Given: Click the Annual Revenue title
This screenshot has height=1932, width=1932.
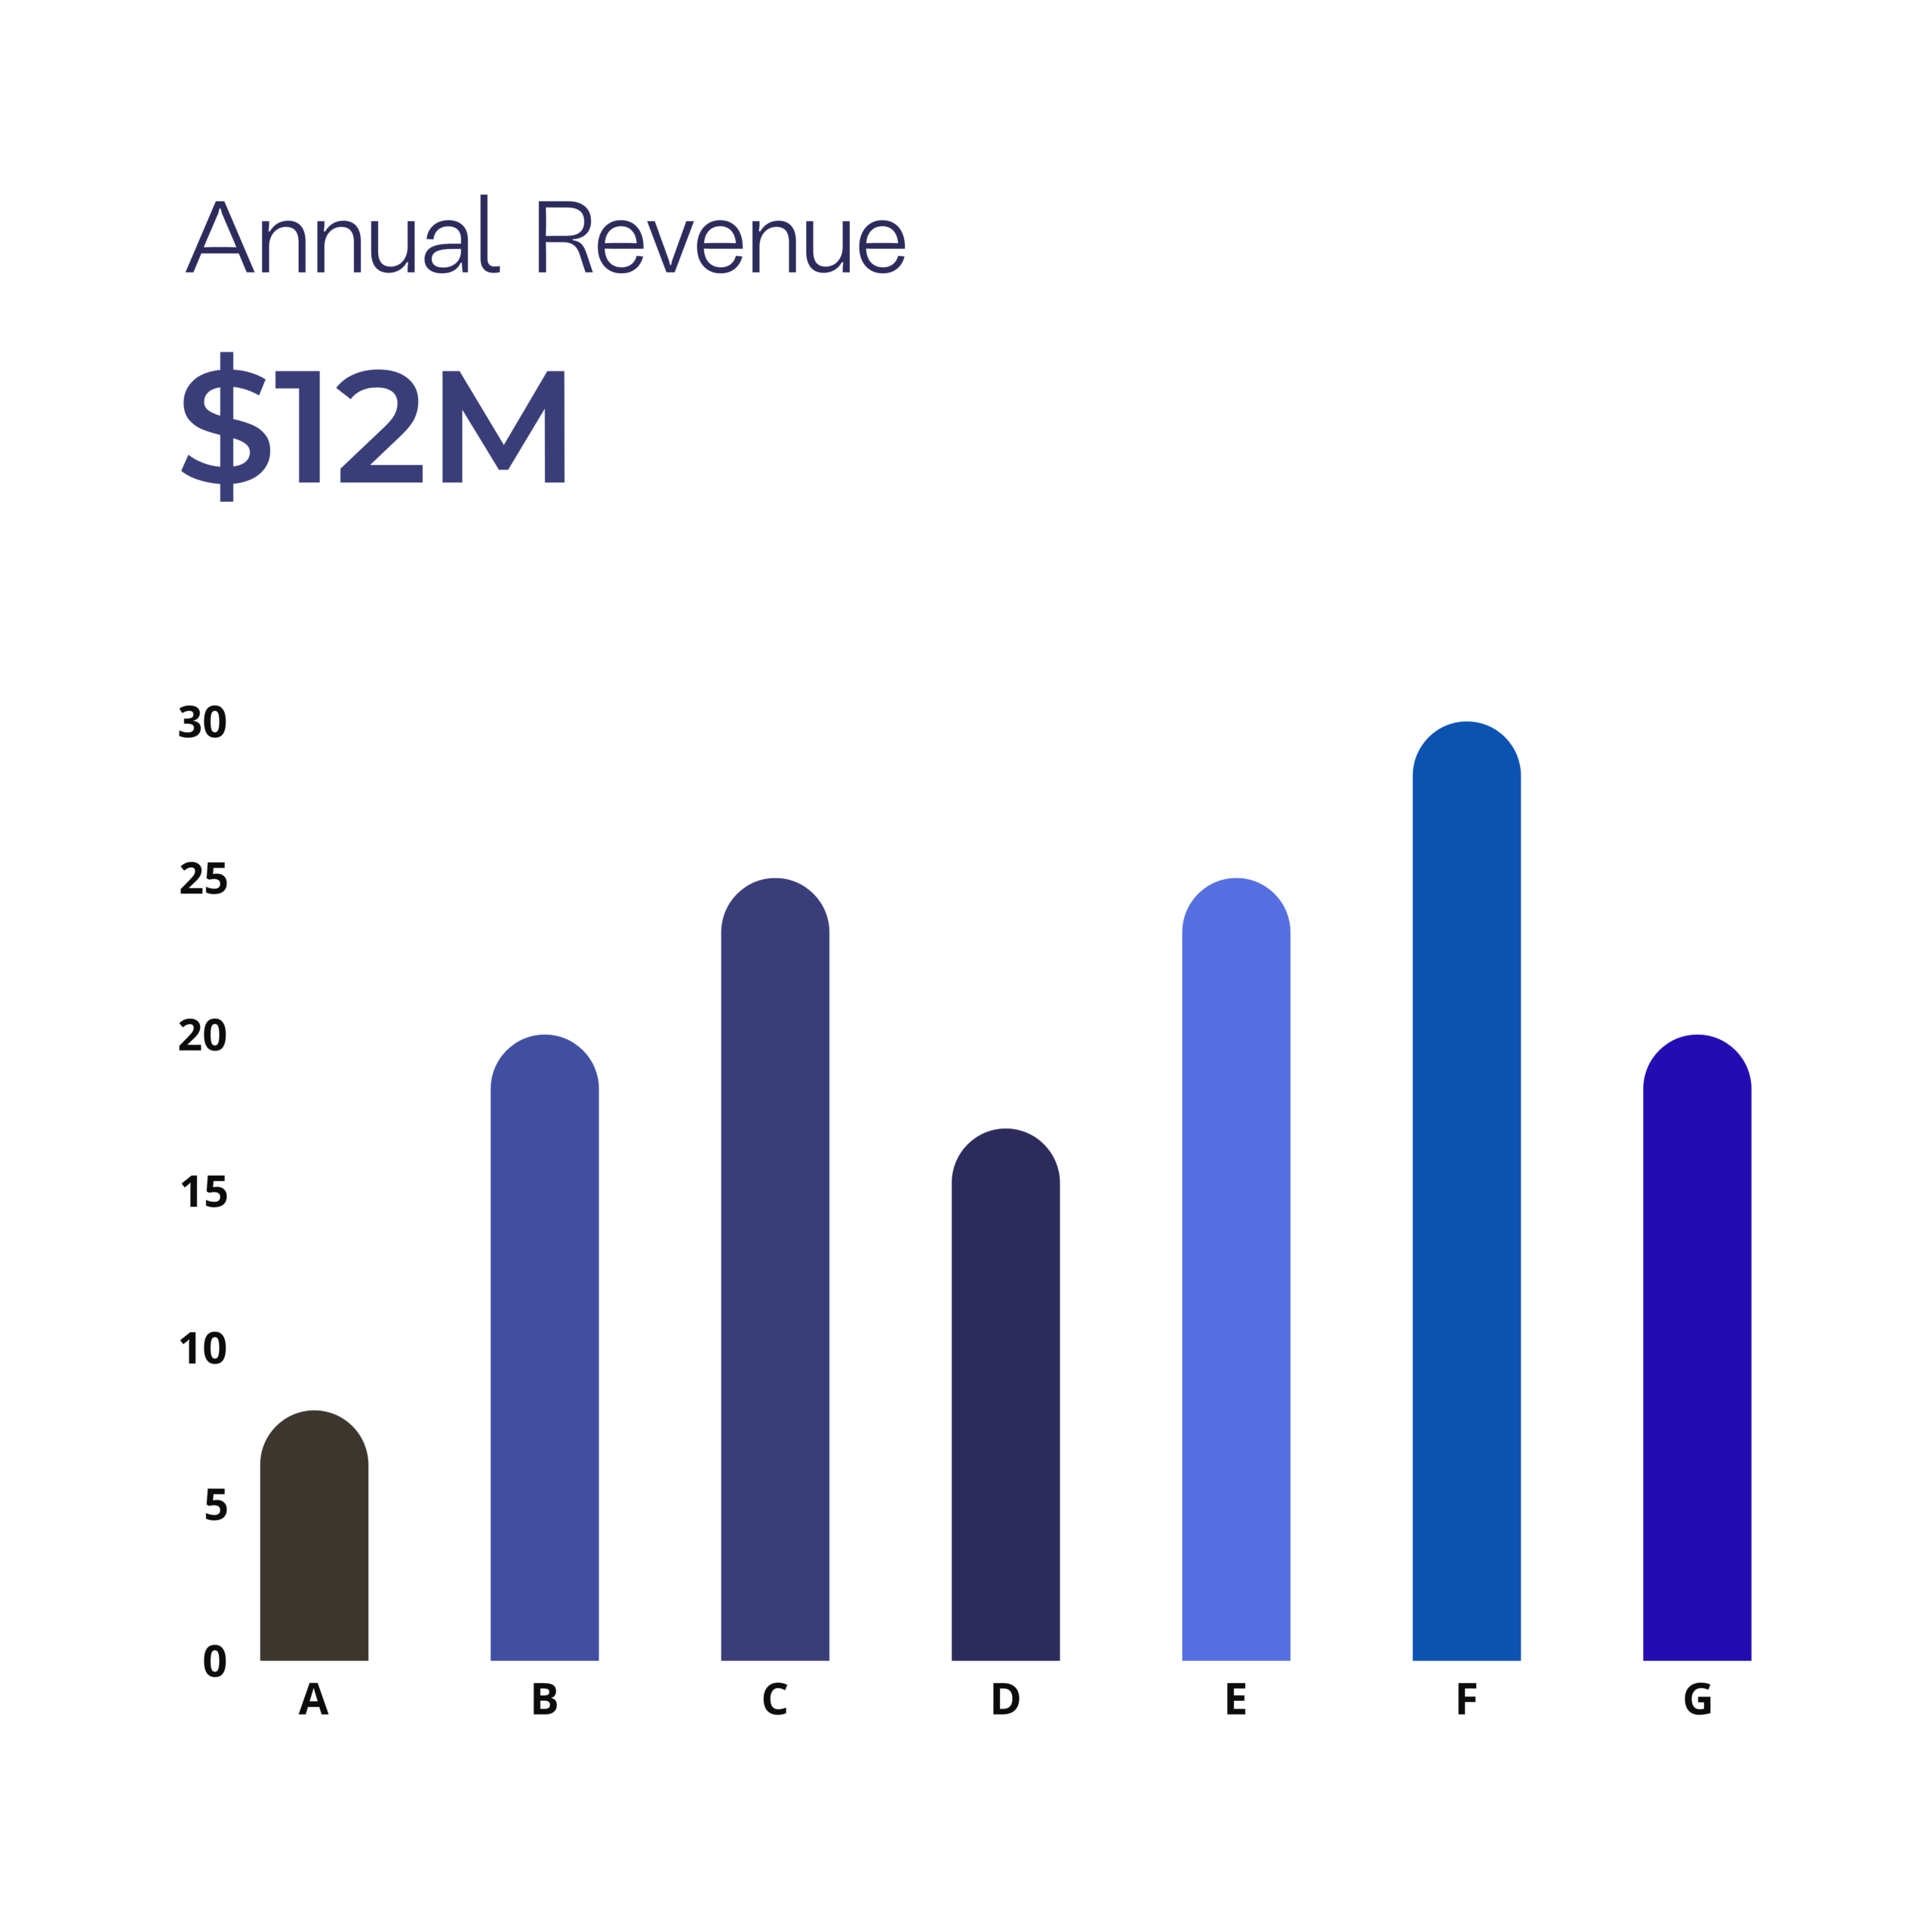Looking at the screenshot, I should tap(545, 237).
